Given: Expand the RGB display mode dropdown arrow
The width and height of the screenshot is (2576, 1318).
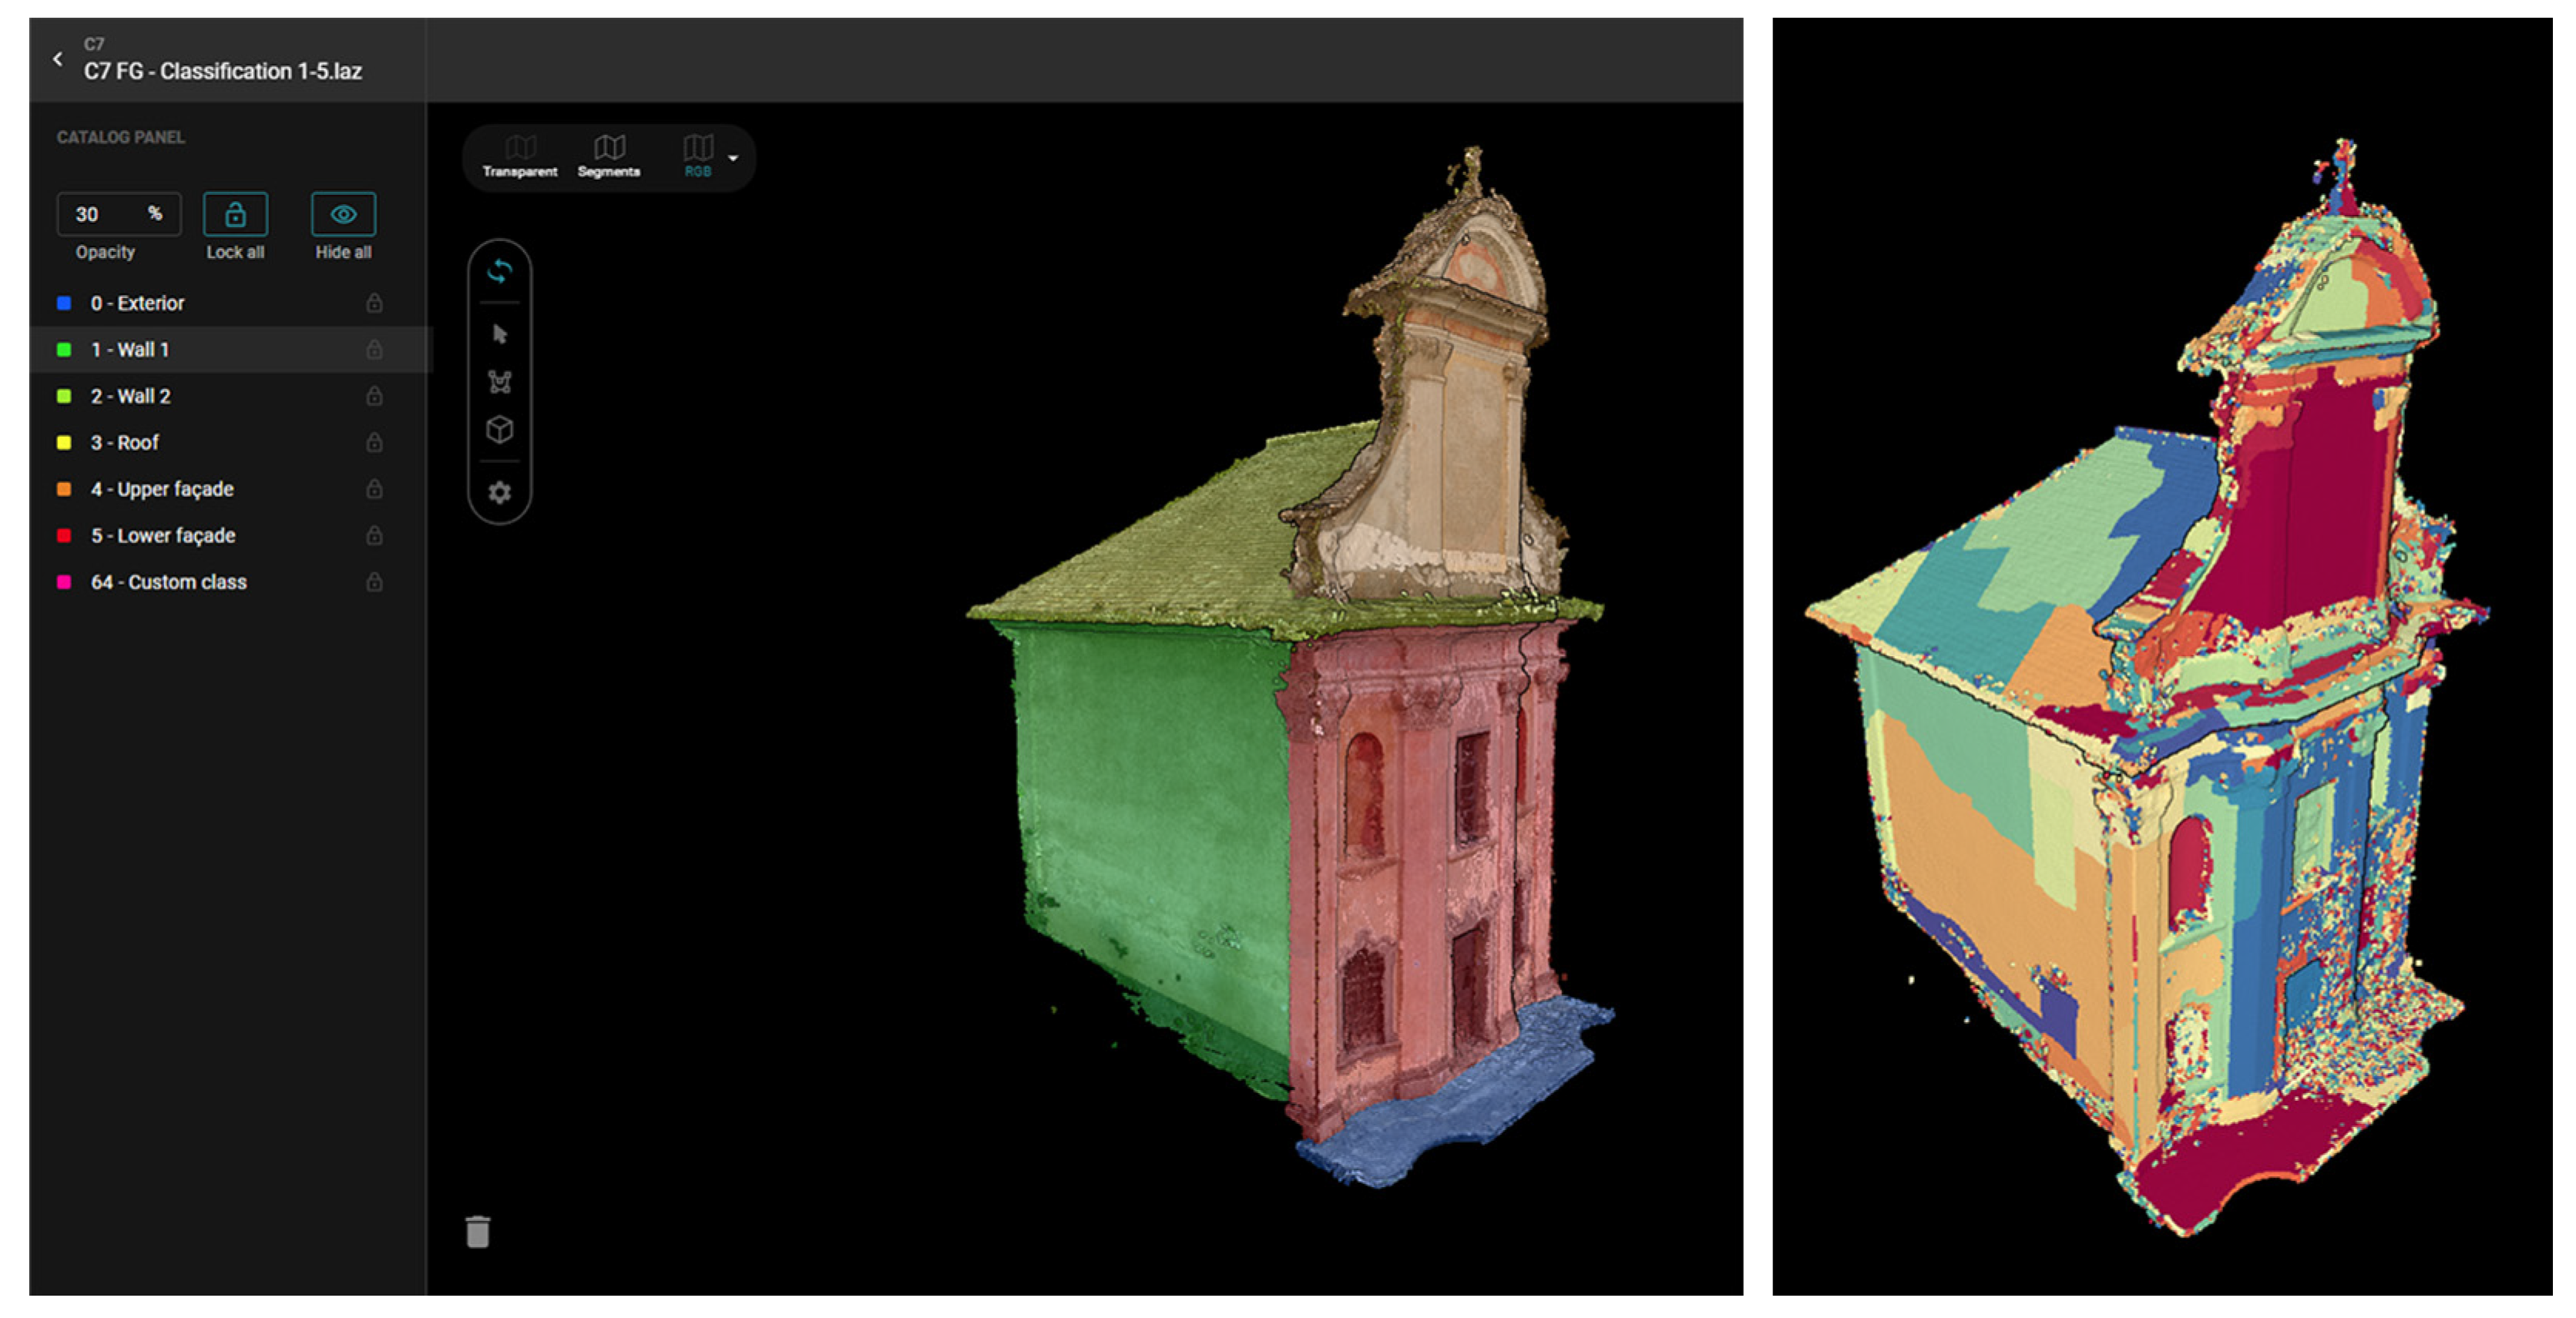Looking at the screenshot, I should pos(733,158).
